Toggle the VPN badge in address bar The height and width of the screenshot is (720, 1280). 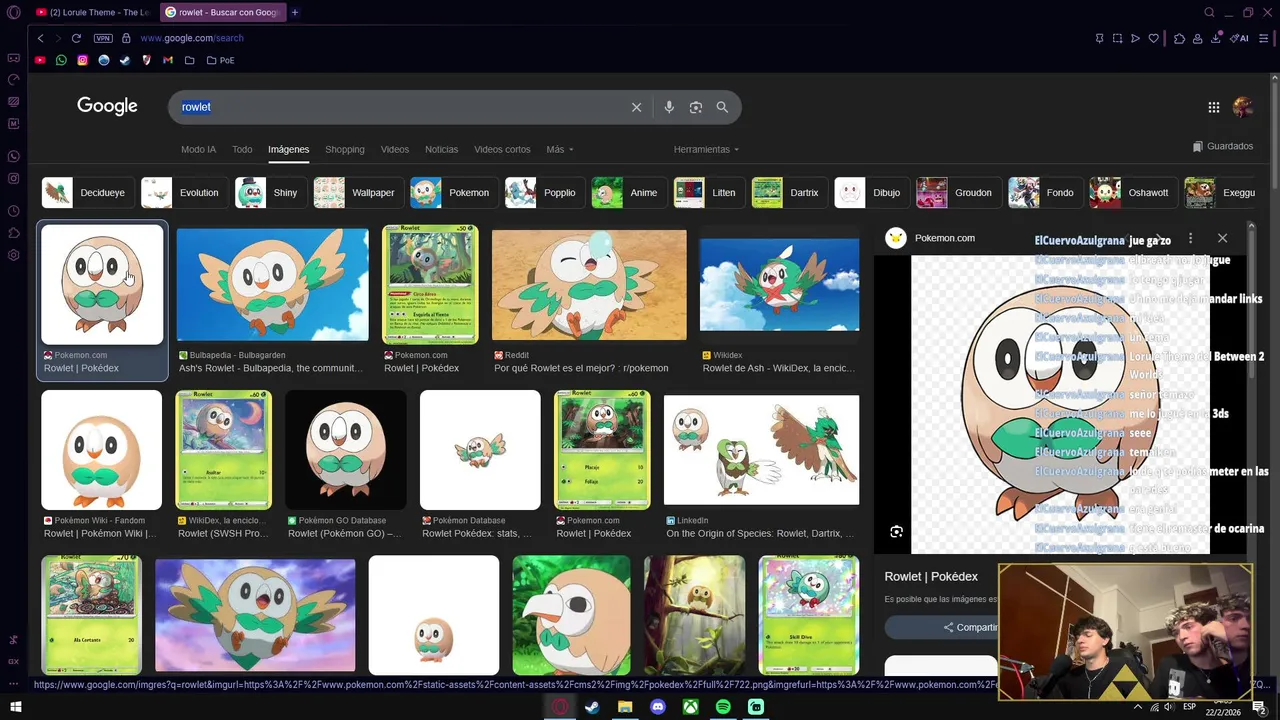(103, 38)
